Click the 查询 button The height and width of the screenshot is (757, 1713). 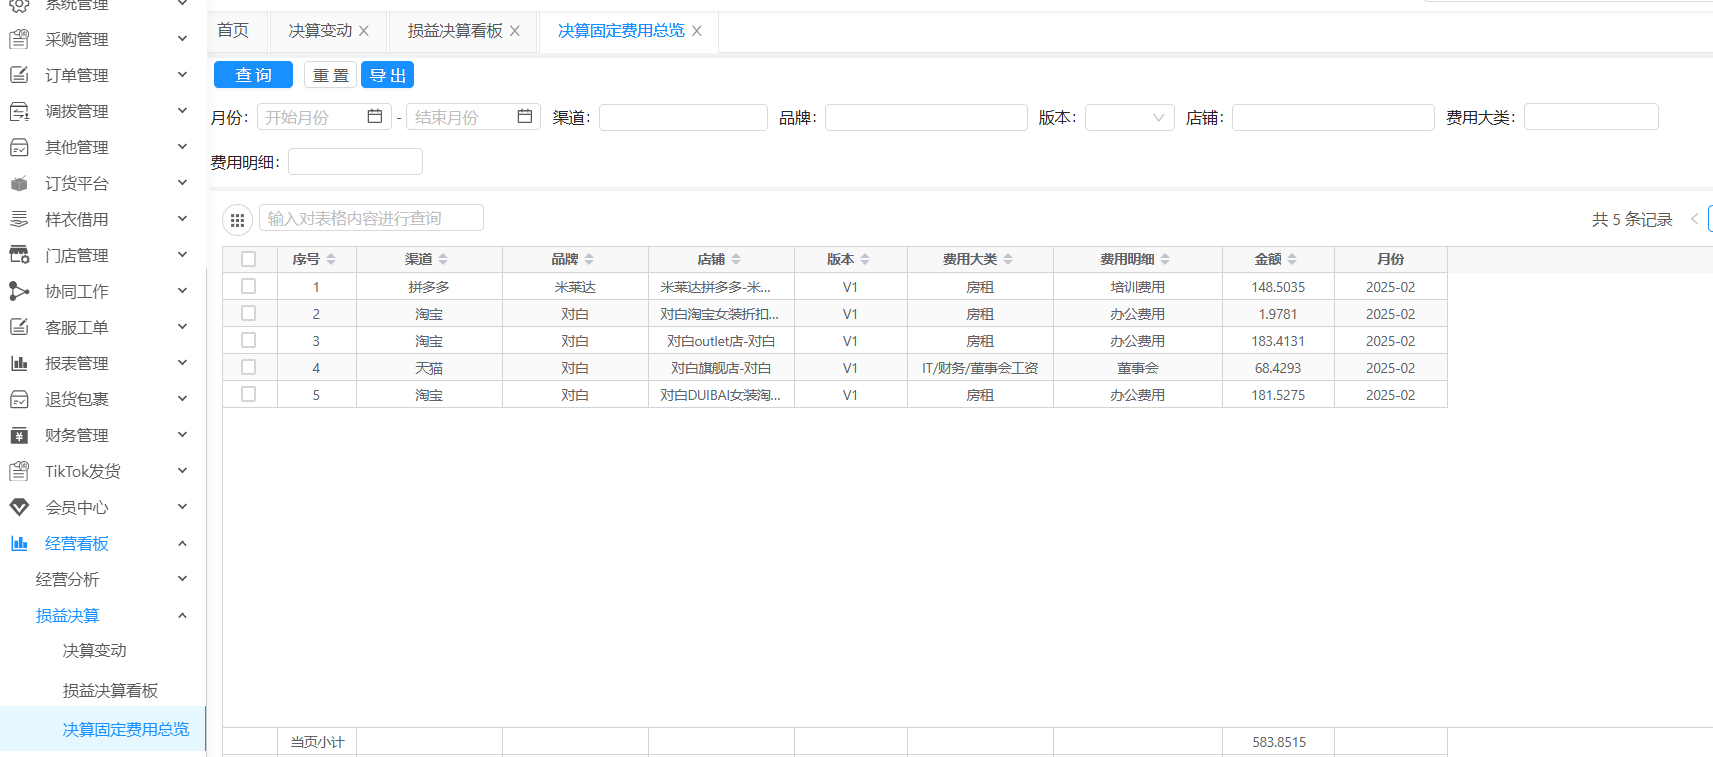(x=253, y=75)
